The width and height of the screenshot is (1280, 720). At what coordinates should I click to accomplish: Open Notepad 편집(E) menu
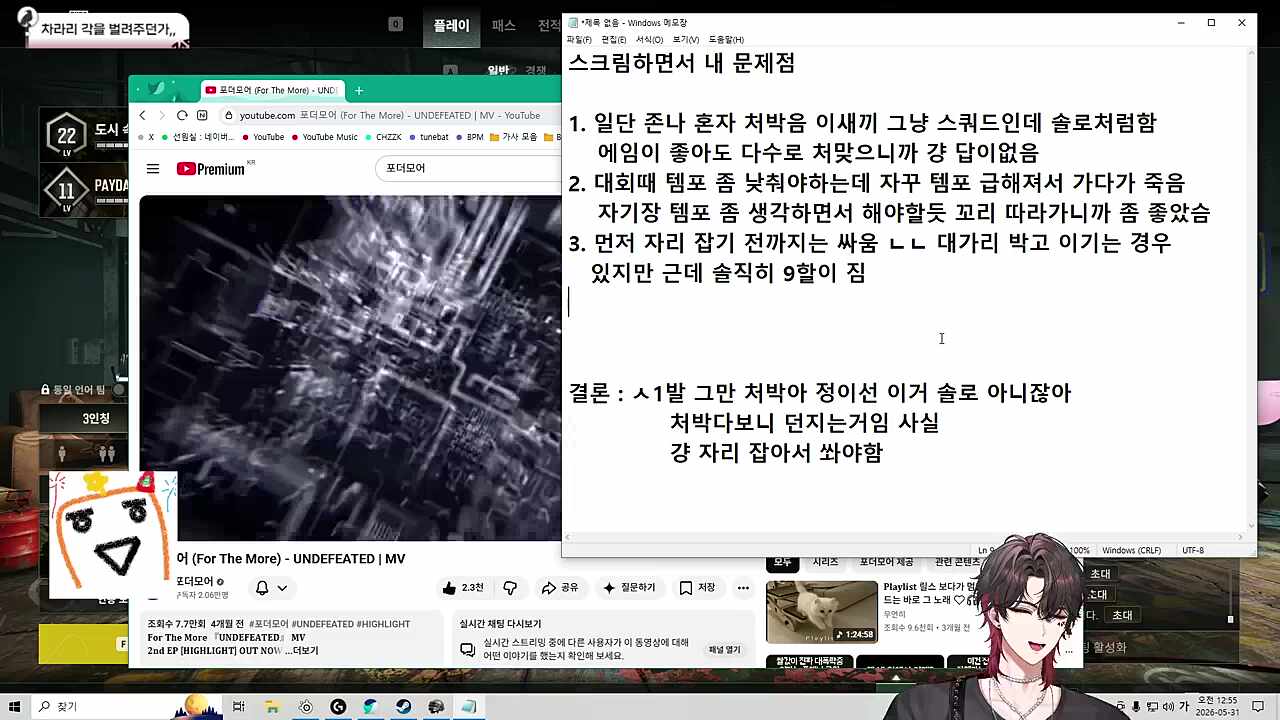pyautogui.click(x=614, y=40)
